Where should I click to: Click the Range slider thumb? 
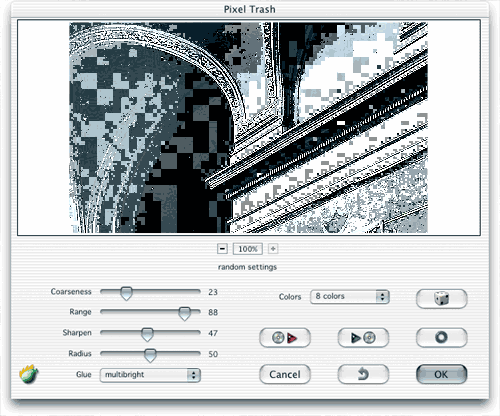click(x=184, y=314)
